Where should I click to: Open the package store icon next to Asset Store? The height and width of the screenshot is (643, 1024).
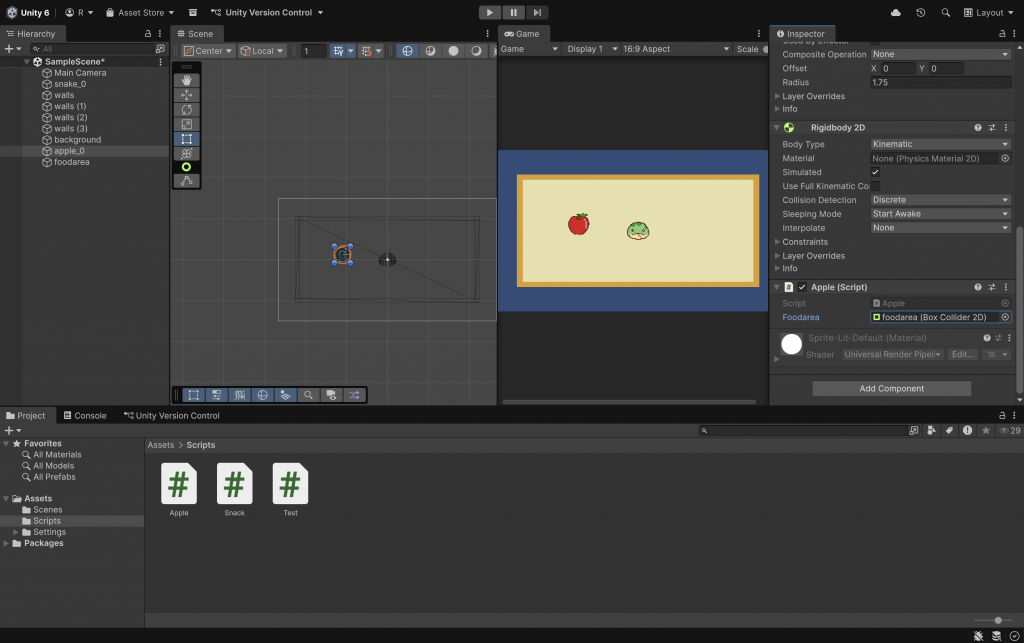pos(193,12)
